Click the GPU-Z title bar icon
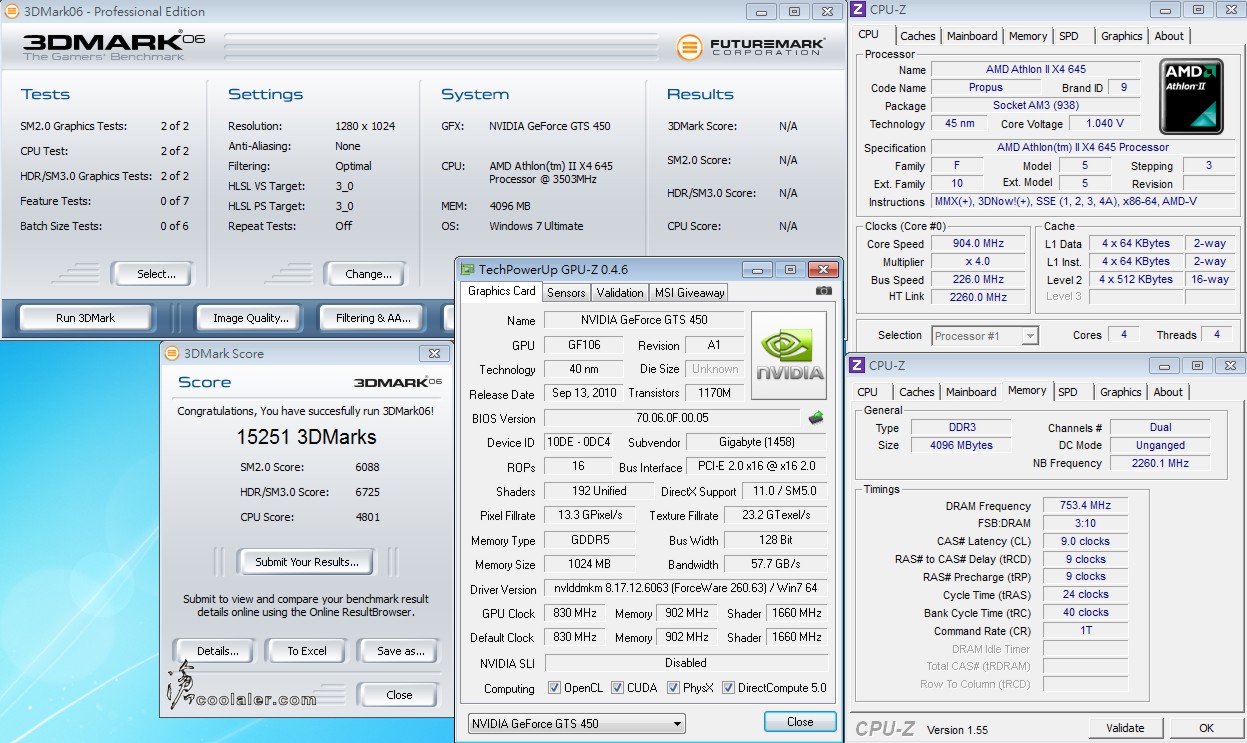Image resolution: width=1247 pixels, height=743 pixels. pos(467,269)
